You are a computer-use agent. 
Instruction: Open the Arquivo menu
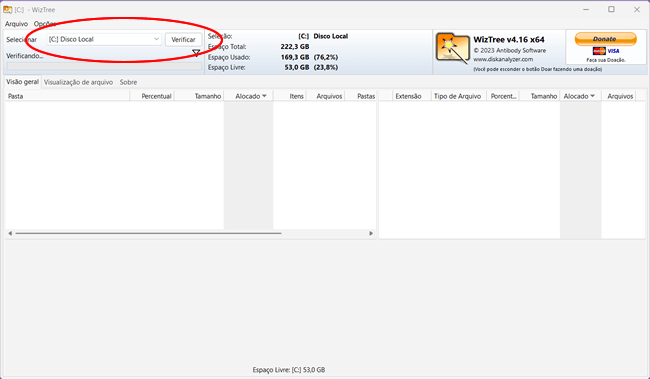click(x=17, y=24)
